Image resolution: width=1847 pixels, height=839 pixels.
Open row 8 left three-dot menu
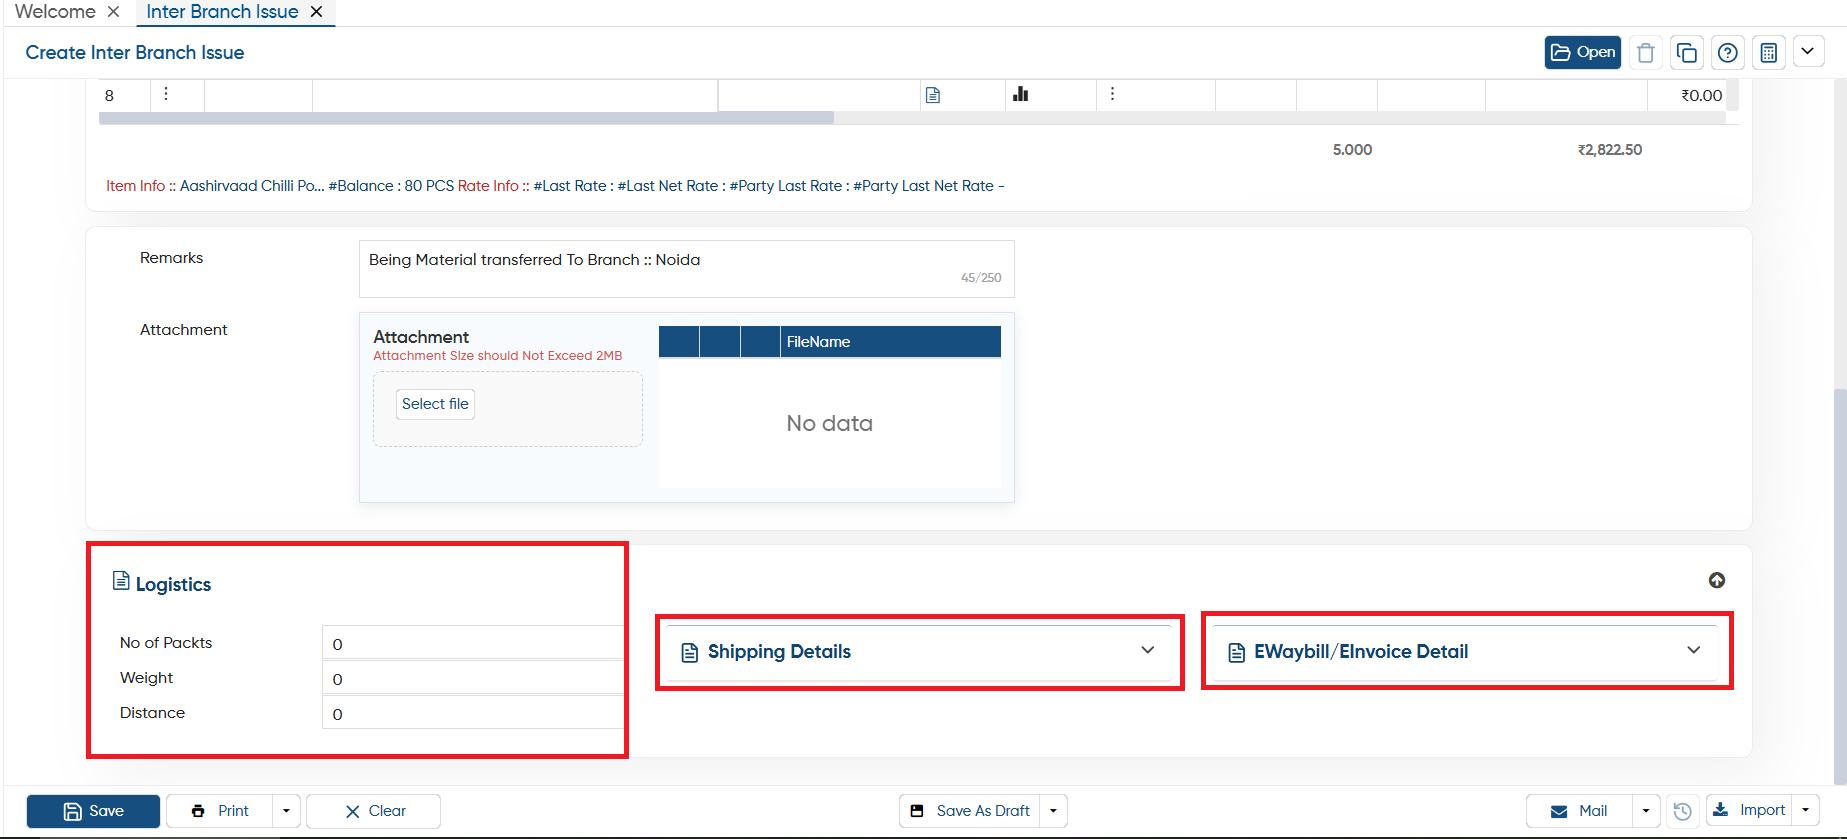[x=166, y=94]
